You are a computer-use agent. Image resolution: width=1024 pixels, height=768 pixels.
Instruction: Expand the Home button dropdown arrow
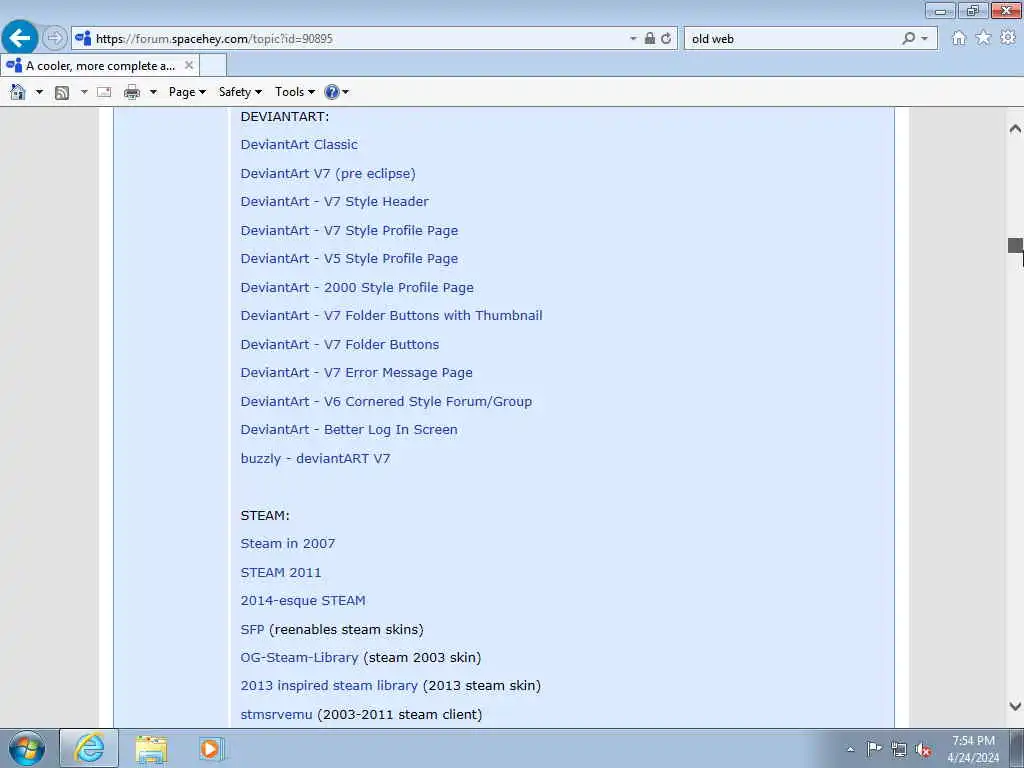tap(39, 92)
